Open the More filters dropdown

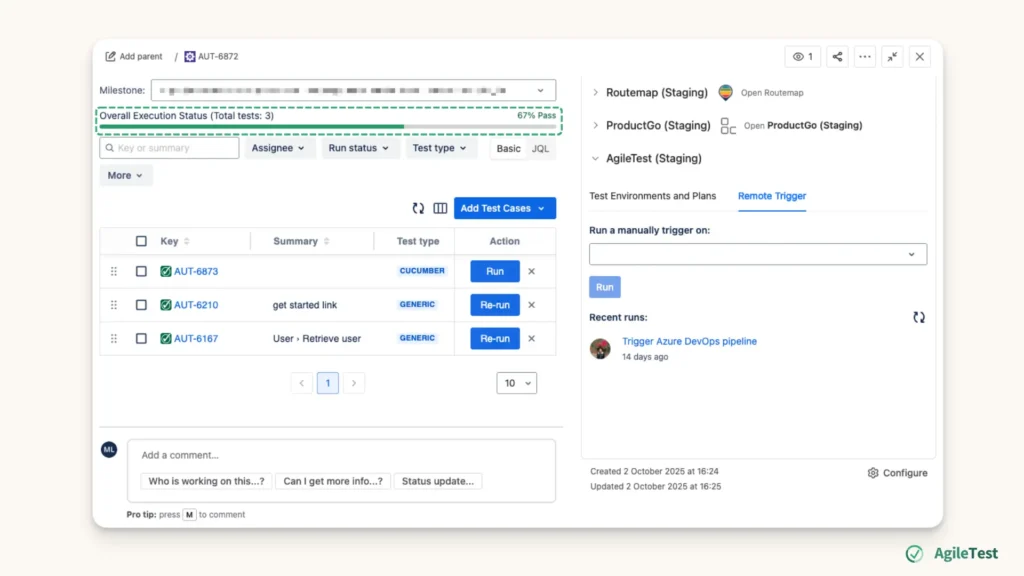[125, 176]
